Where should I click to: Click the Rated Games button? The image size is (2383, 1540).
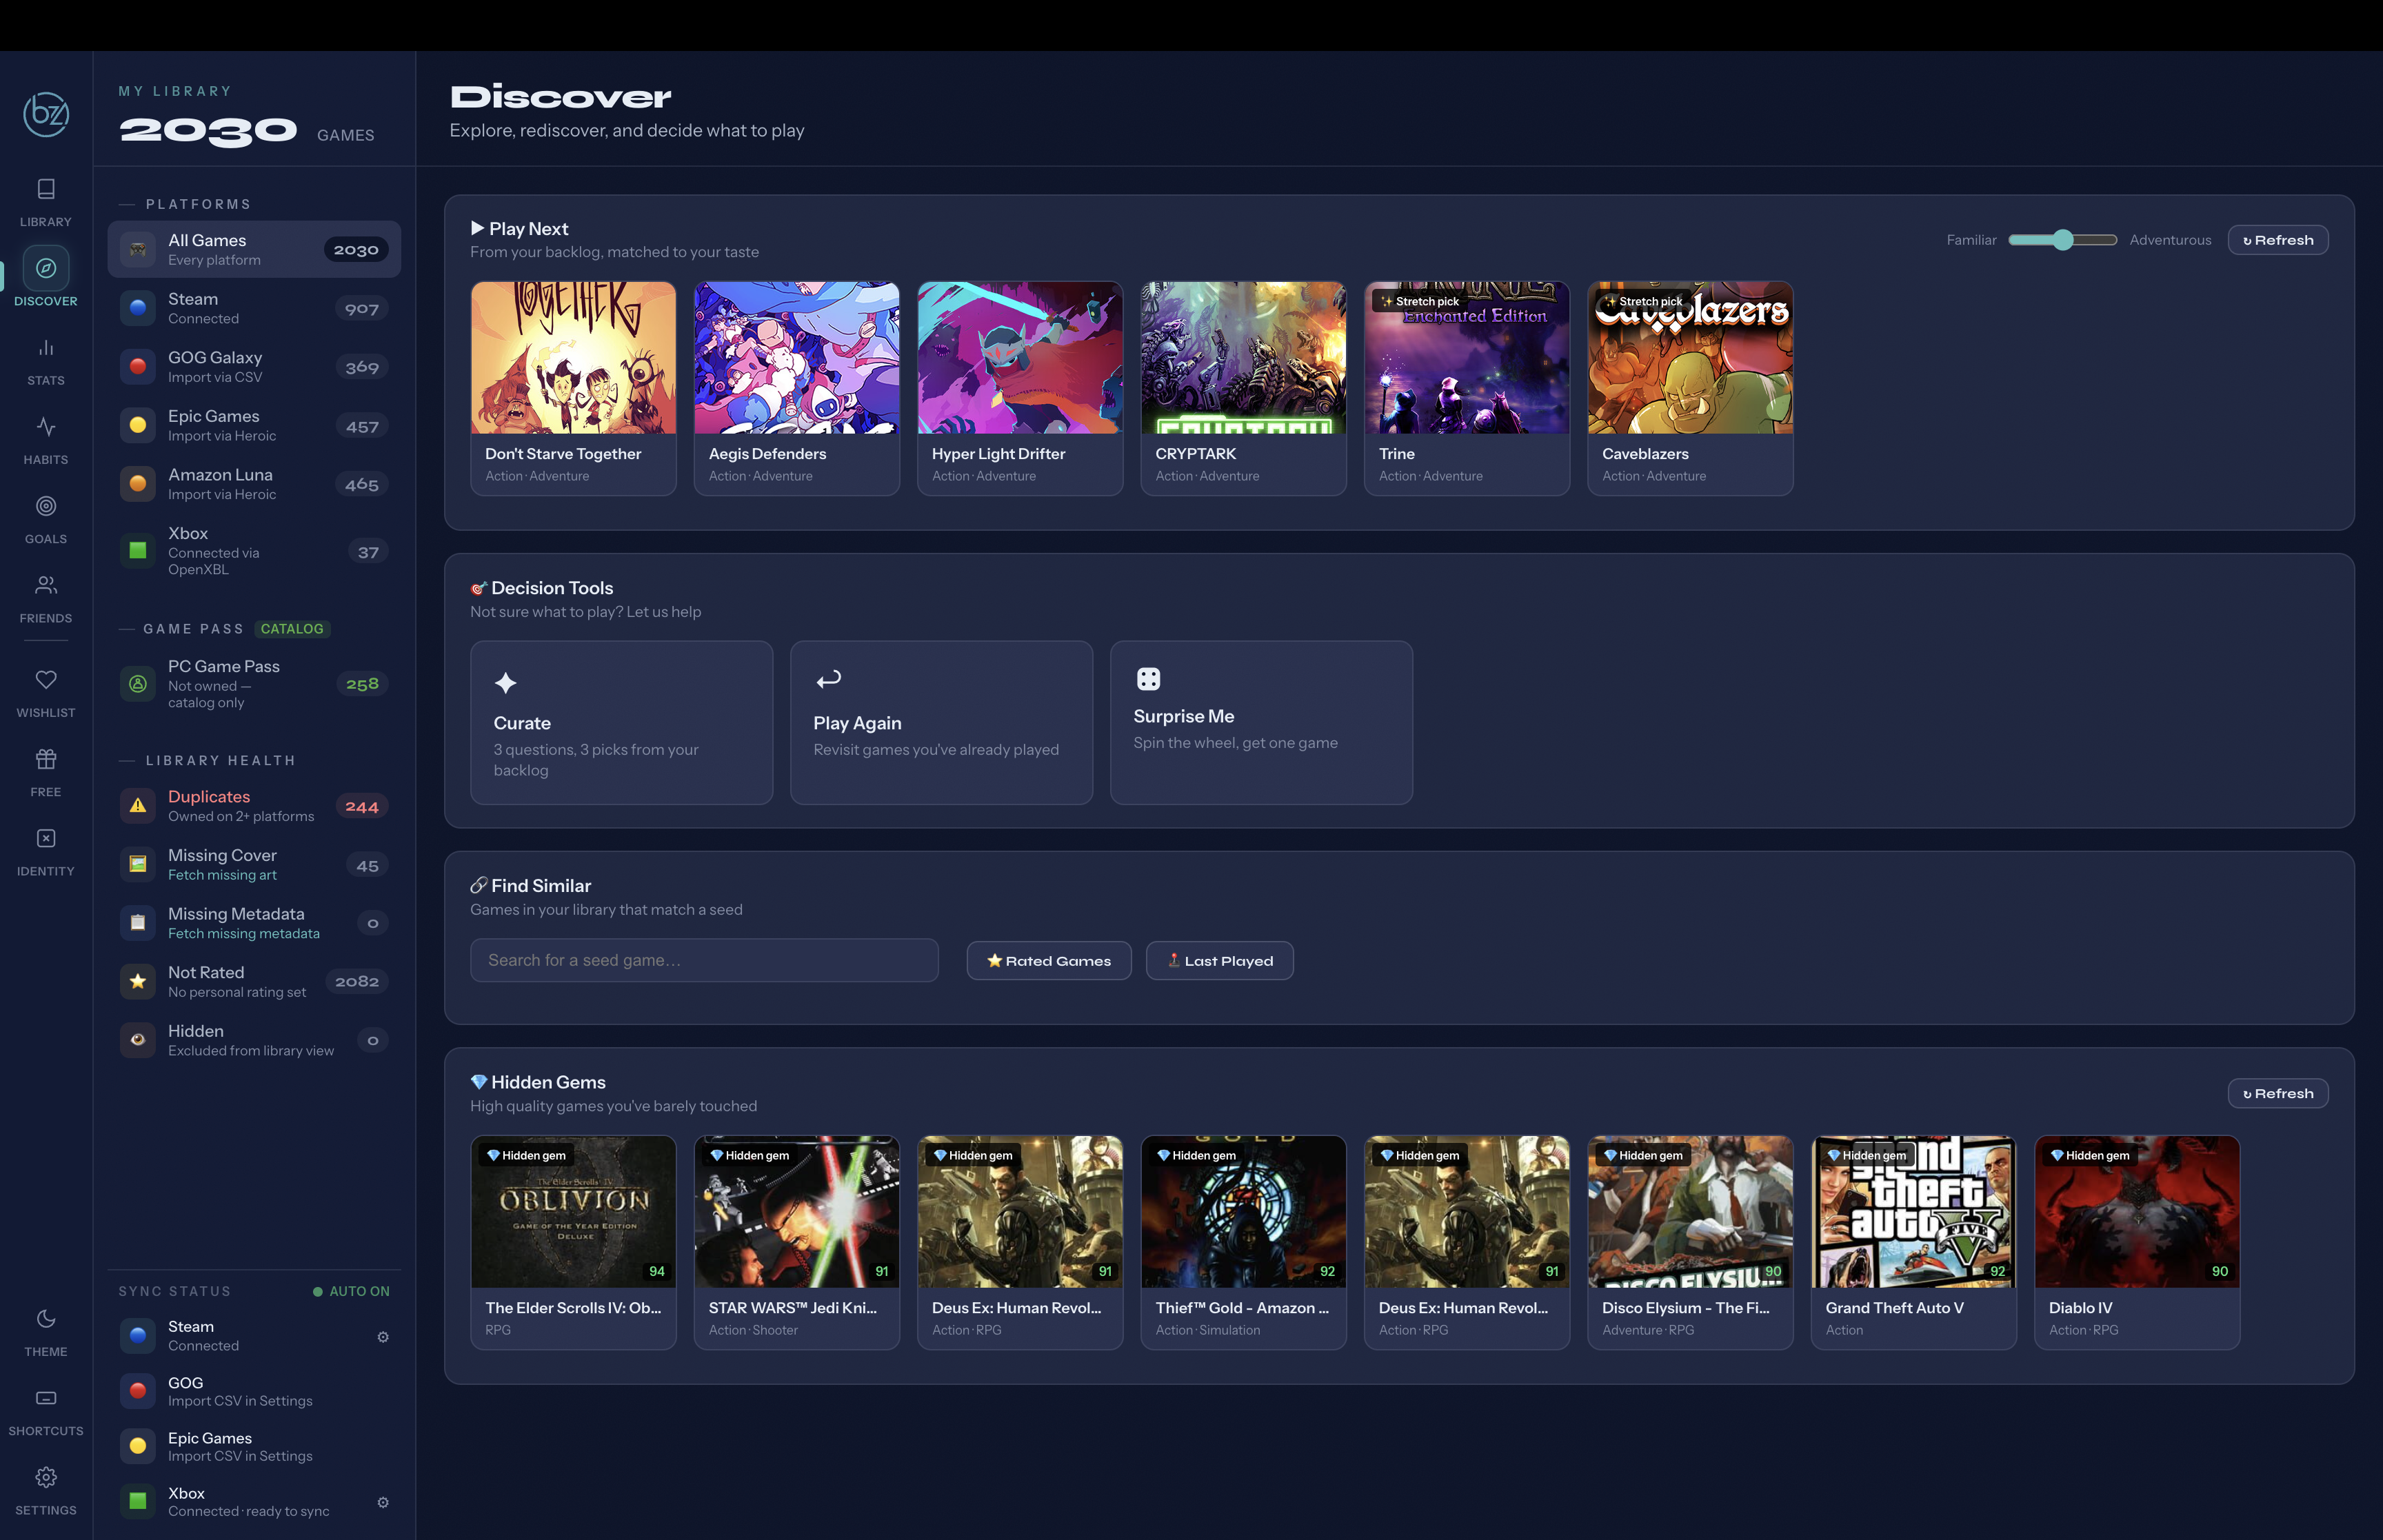(x=1049, y=960)
